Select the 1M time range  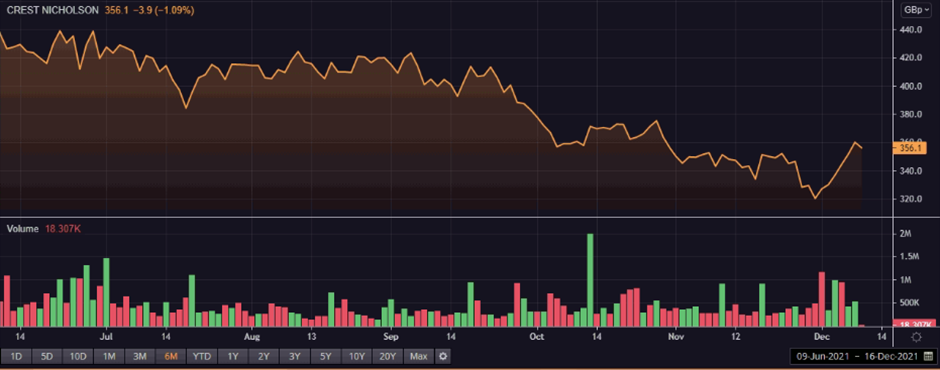click(x=109, y=356)
